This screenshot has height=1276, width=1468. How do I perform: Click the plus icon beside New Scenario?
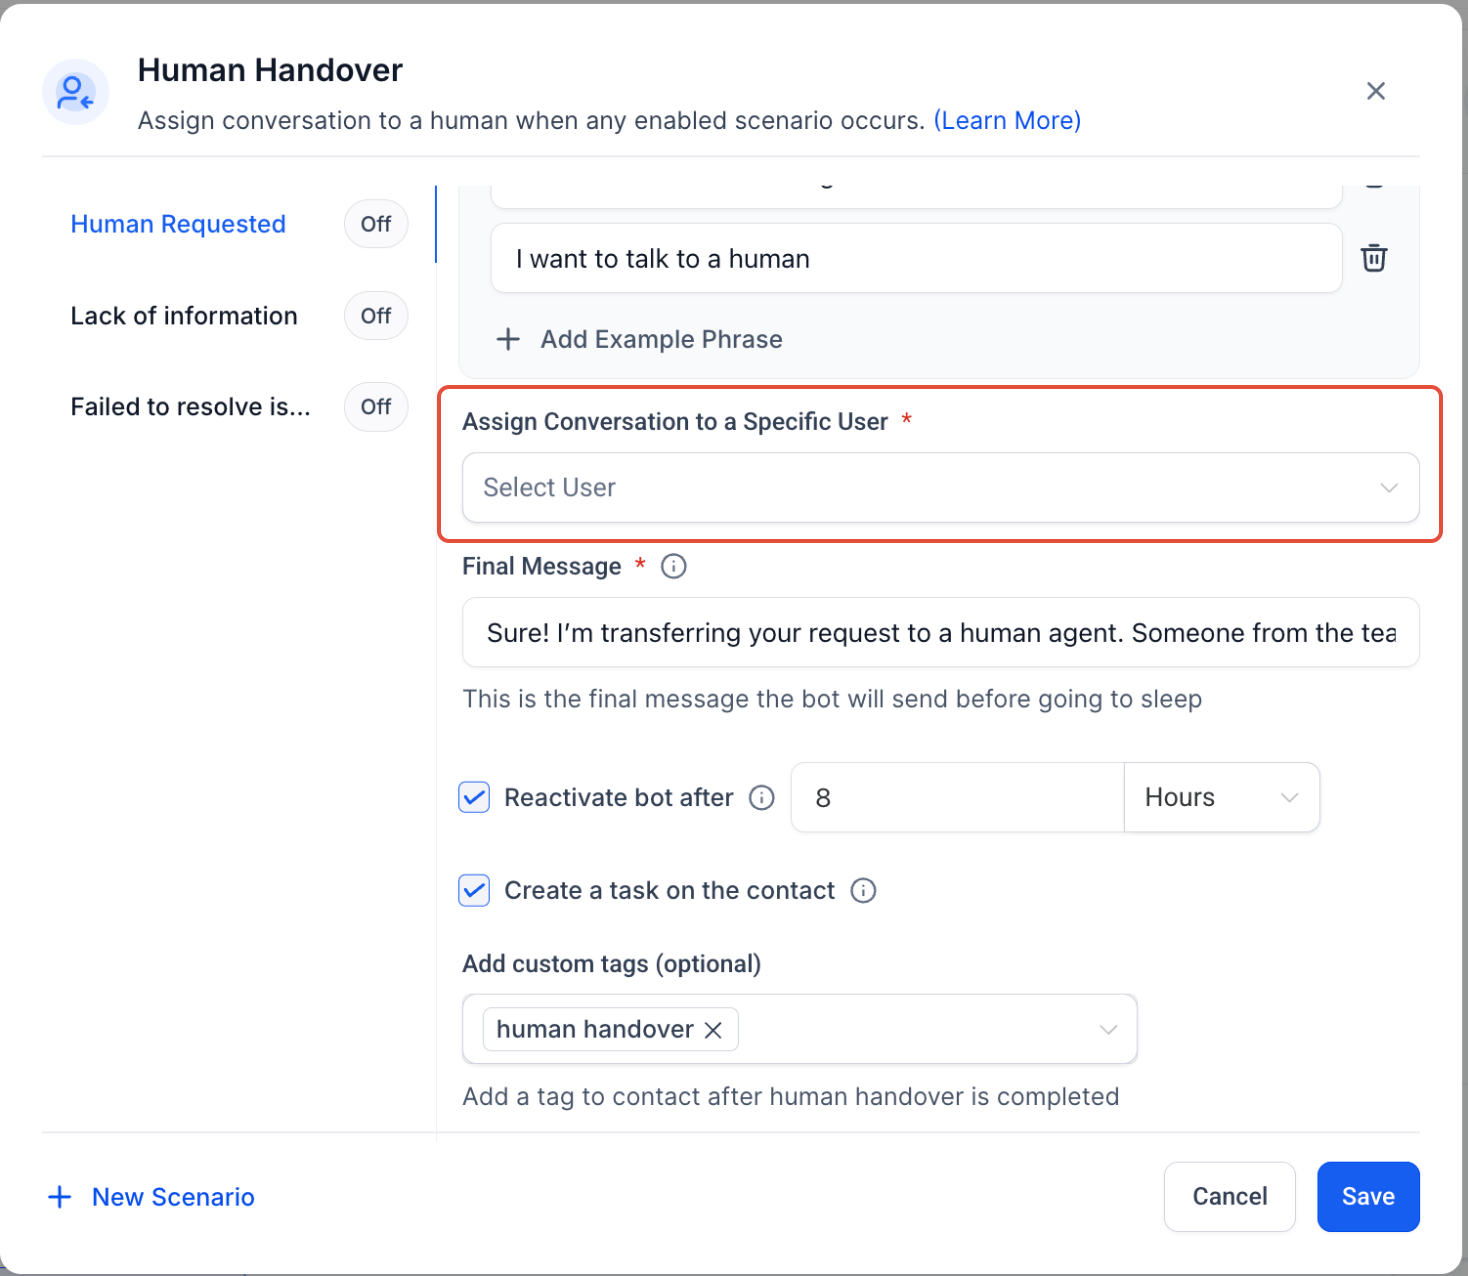coord(60,1197)
